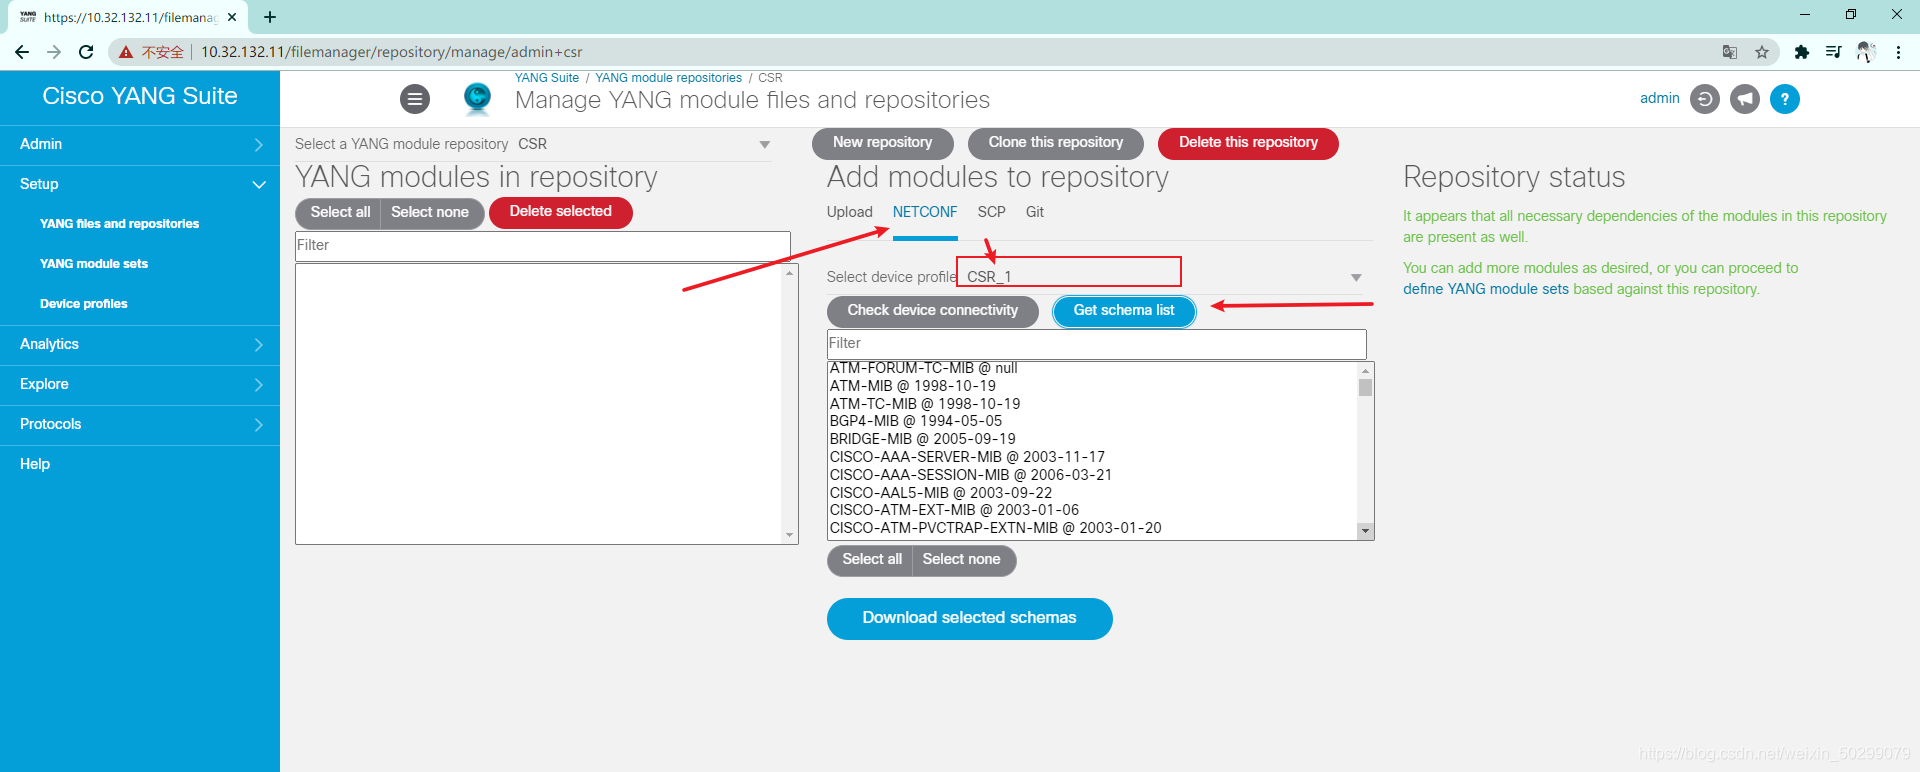The height and width of the screenshot is (772, 1920).
Task: Click the browser address bar URL
Action: pyautogui.click(x=392, y=52)
